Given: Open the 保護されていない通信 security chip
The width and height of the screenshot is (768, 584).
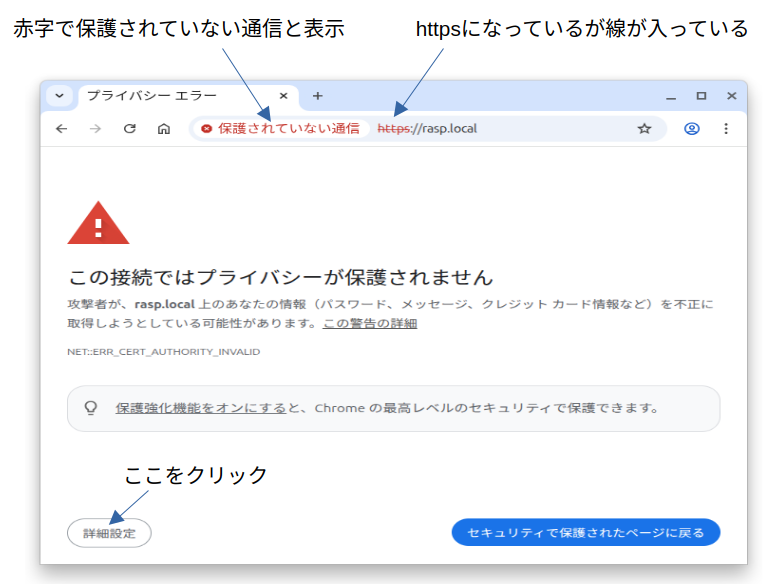Looking at the screenshot, I should click(280, 129).
